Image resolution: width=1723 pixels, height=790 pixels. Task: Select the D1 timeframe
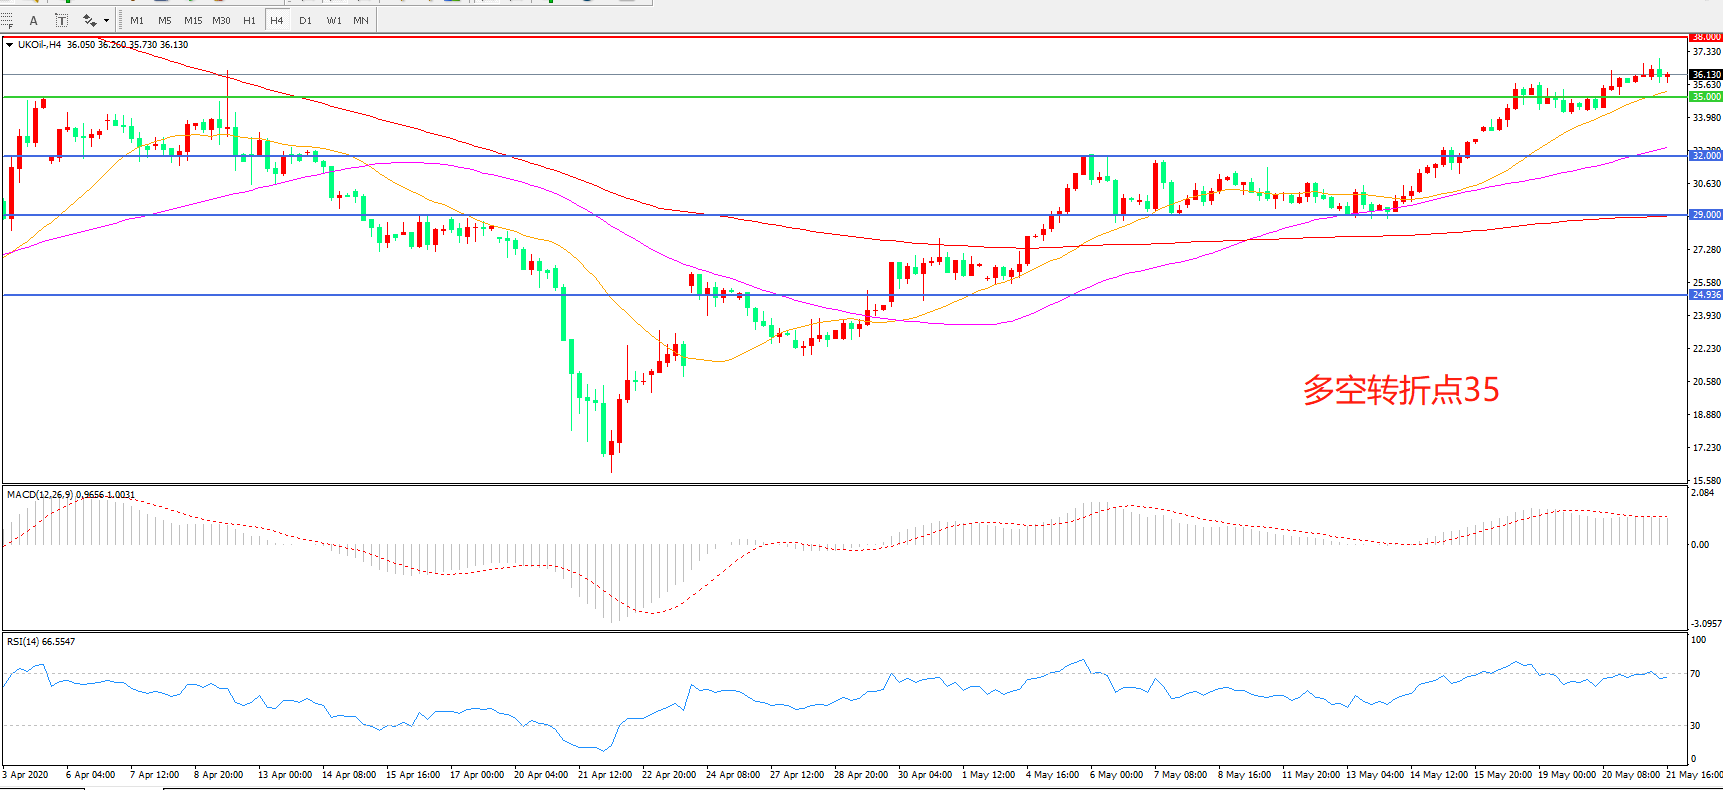[x=305, y=20]
